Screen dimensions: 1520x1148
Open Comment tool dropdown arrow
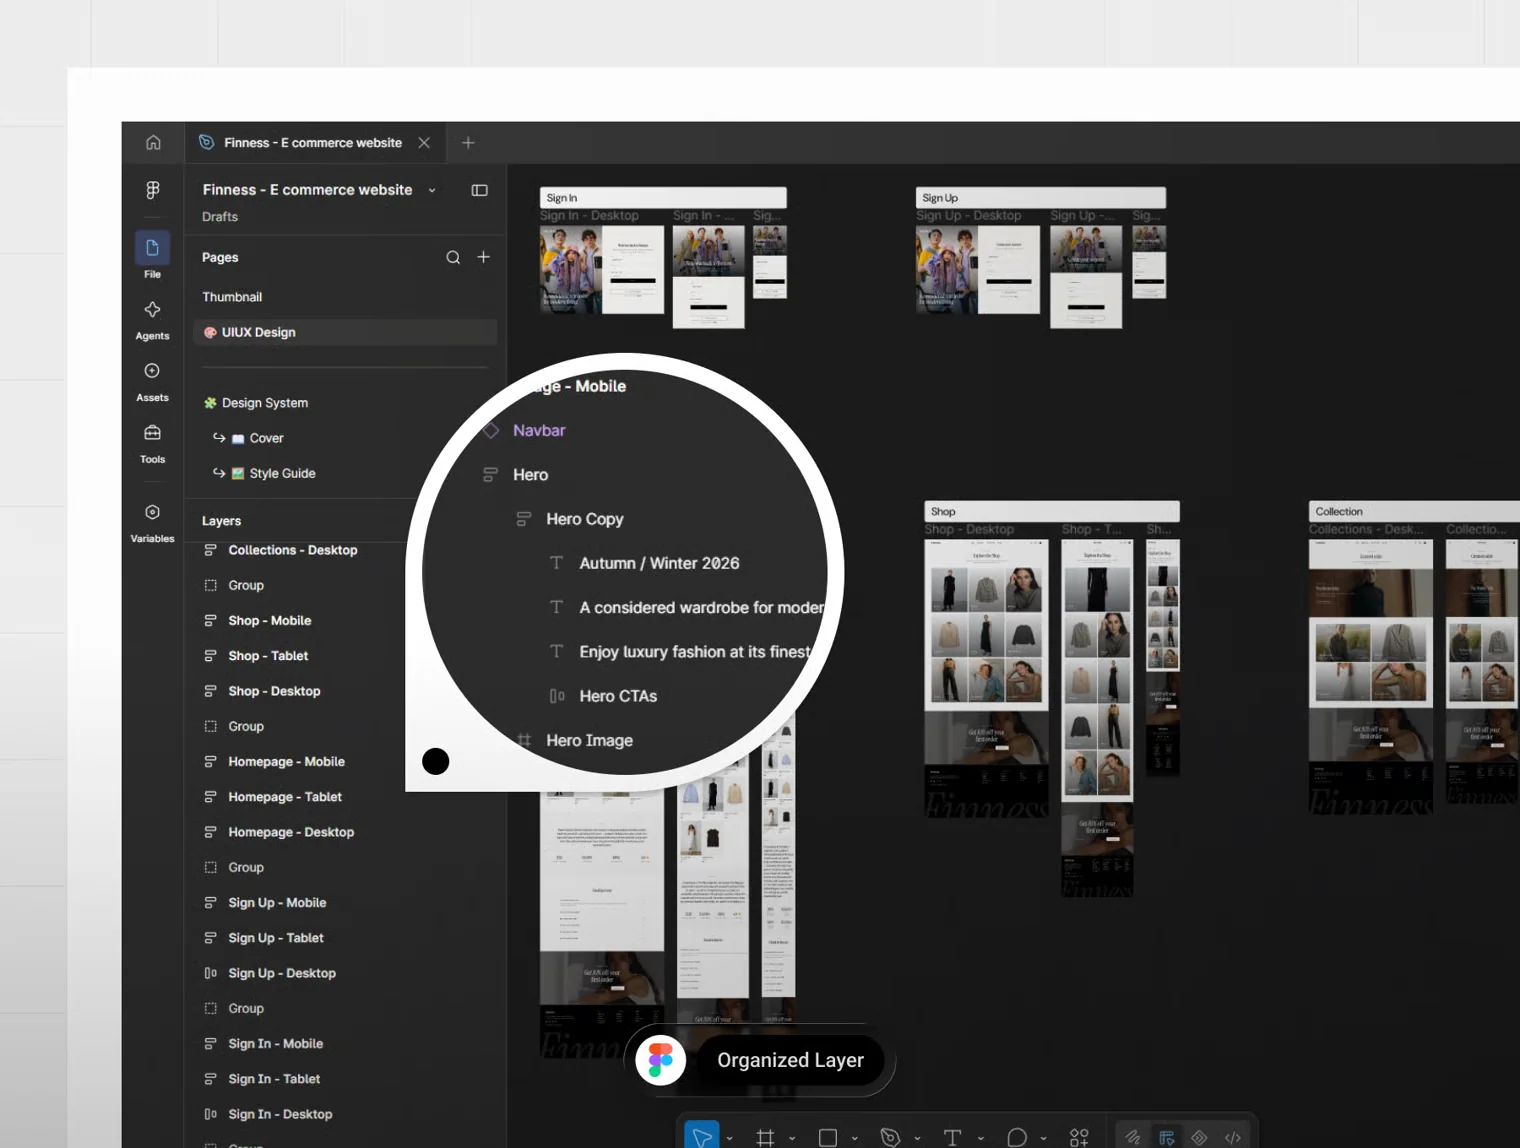pyautogui.click(x=1043, y=1138)
